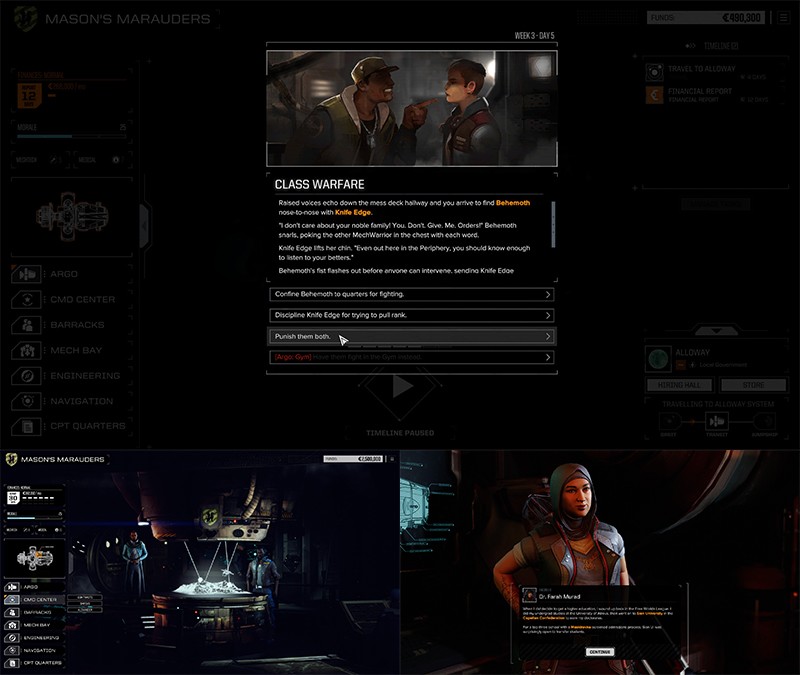
Task: Click the Travel to Alloway timeline icon
Action: click(x=654, y=70)
